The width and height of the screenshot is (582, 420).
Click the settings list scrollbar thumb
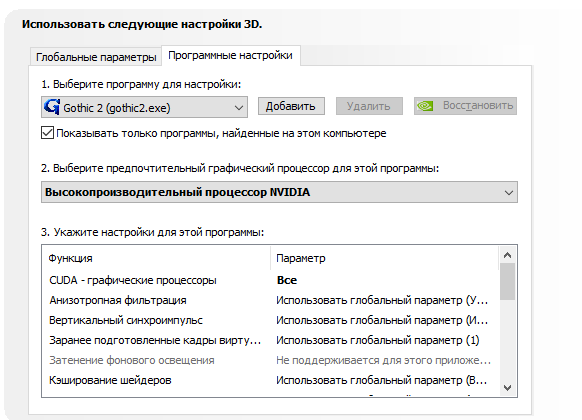tap(507, 282)
